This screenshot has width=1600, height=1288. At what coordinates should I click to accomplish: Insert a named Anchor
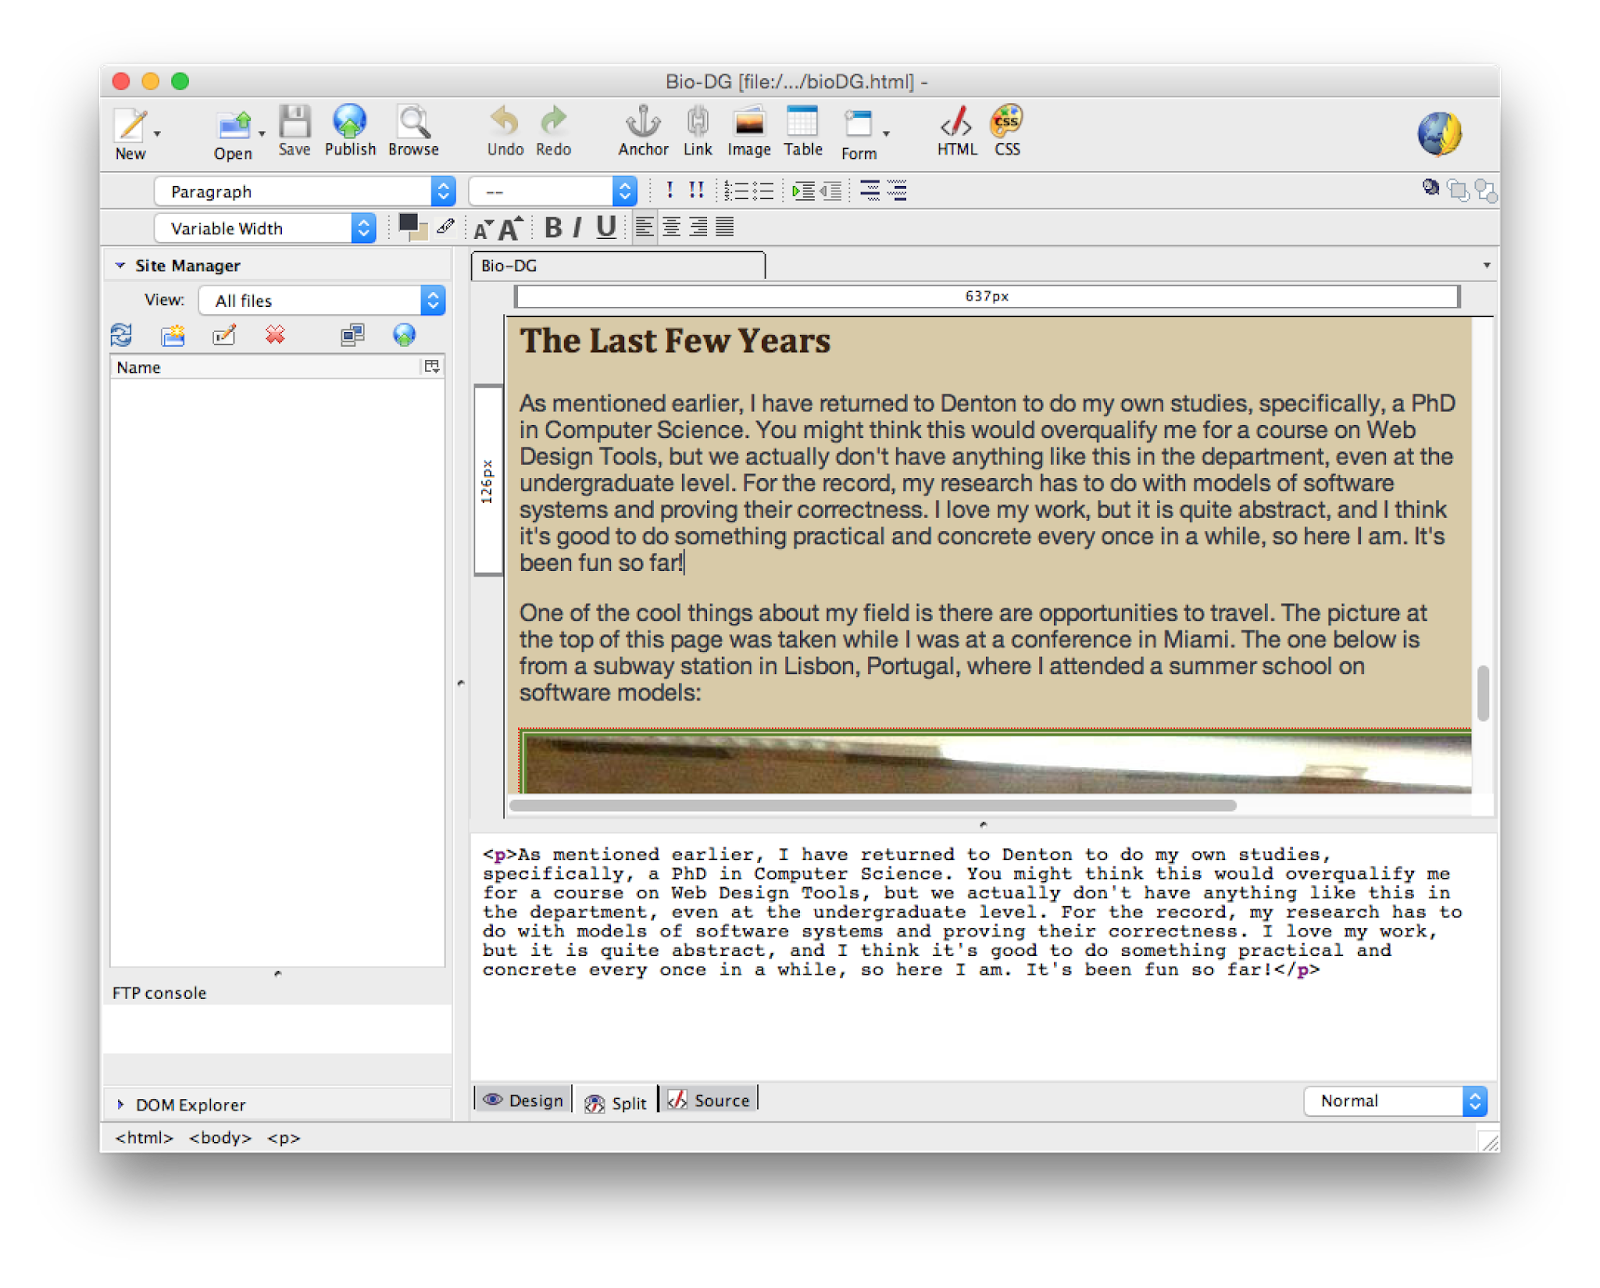tap(643, 132)
